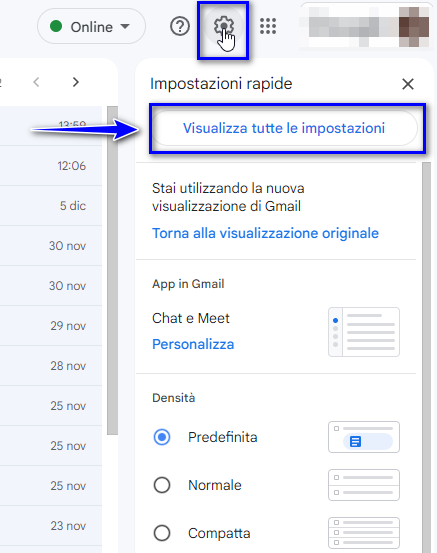The image size is (437, 553).
Task: Click the Predefinita density preview image
Action: pyautogui.click(x=364, y=437)
